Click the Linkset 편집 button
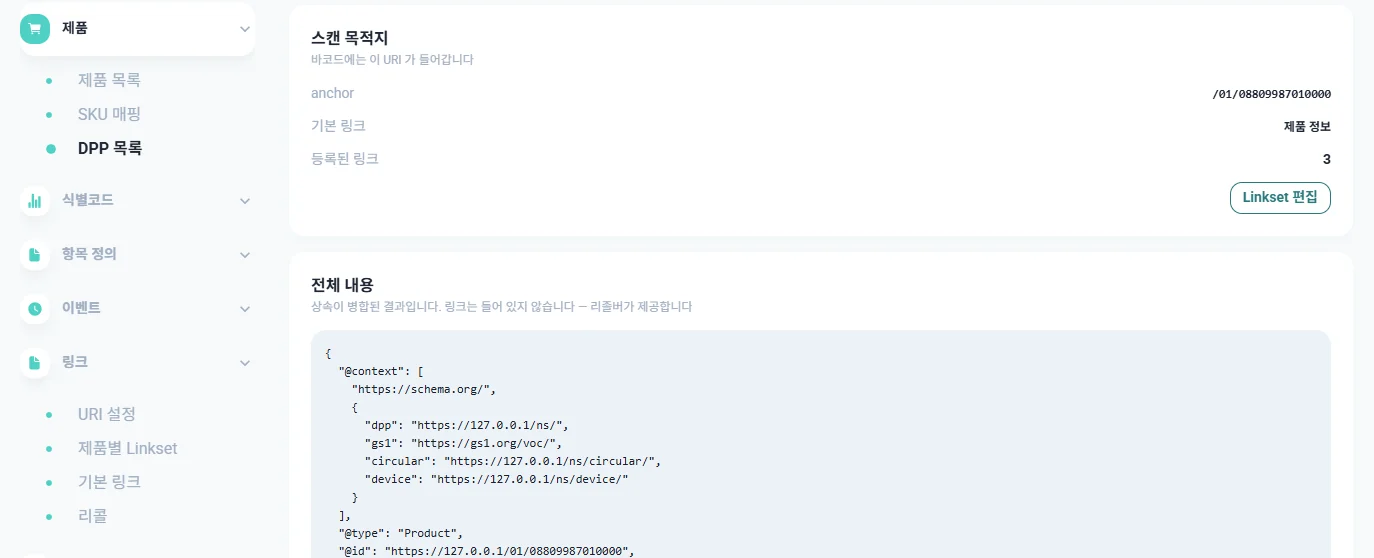Screen dimensions: 1374x558 point(1280,198)
